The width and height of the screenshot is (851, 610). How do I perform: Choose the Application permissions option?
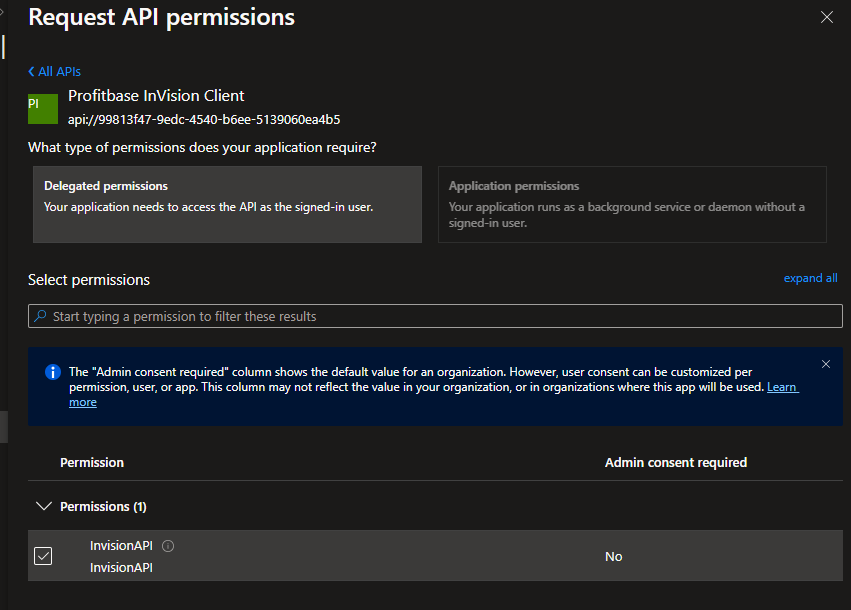[632, 204]
